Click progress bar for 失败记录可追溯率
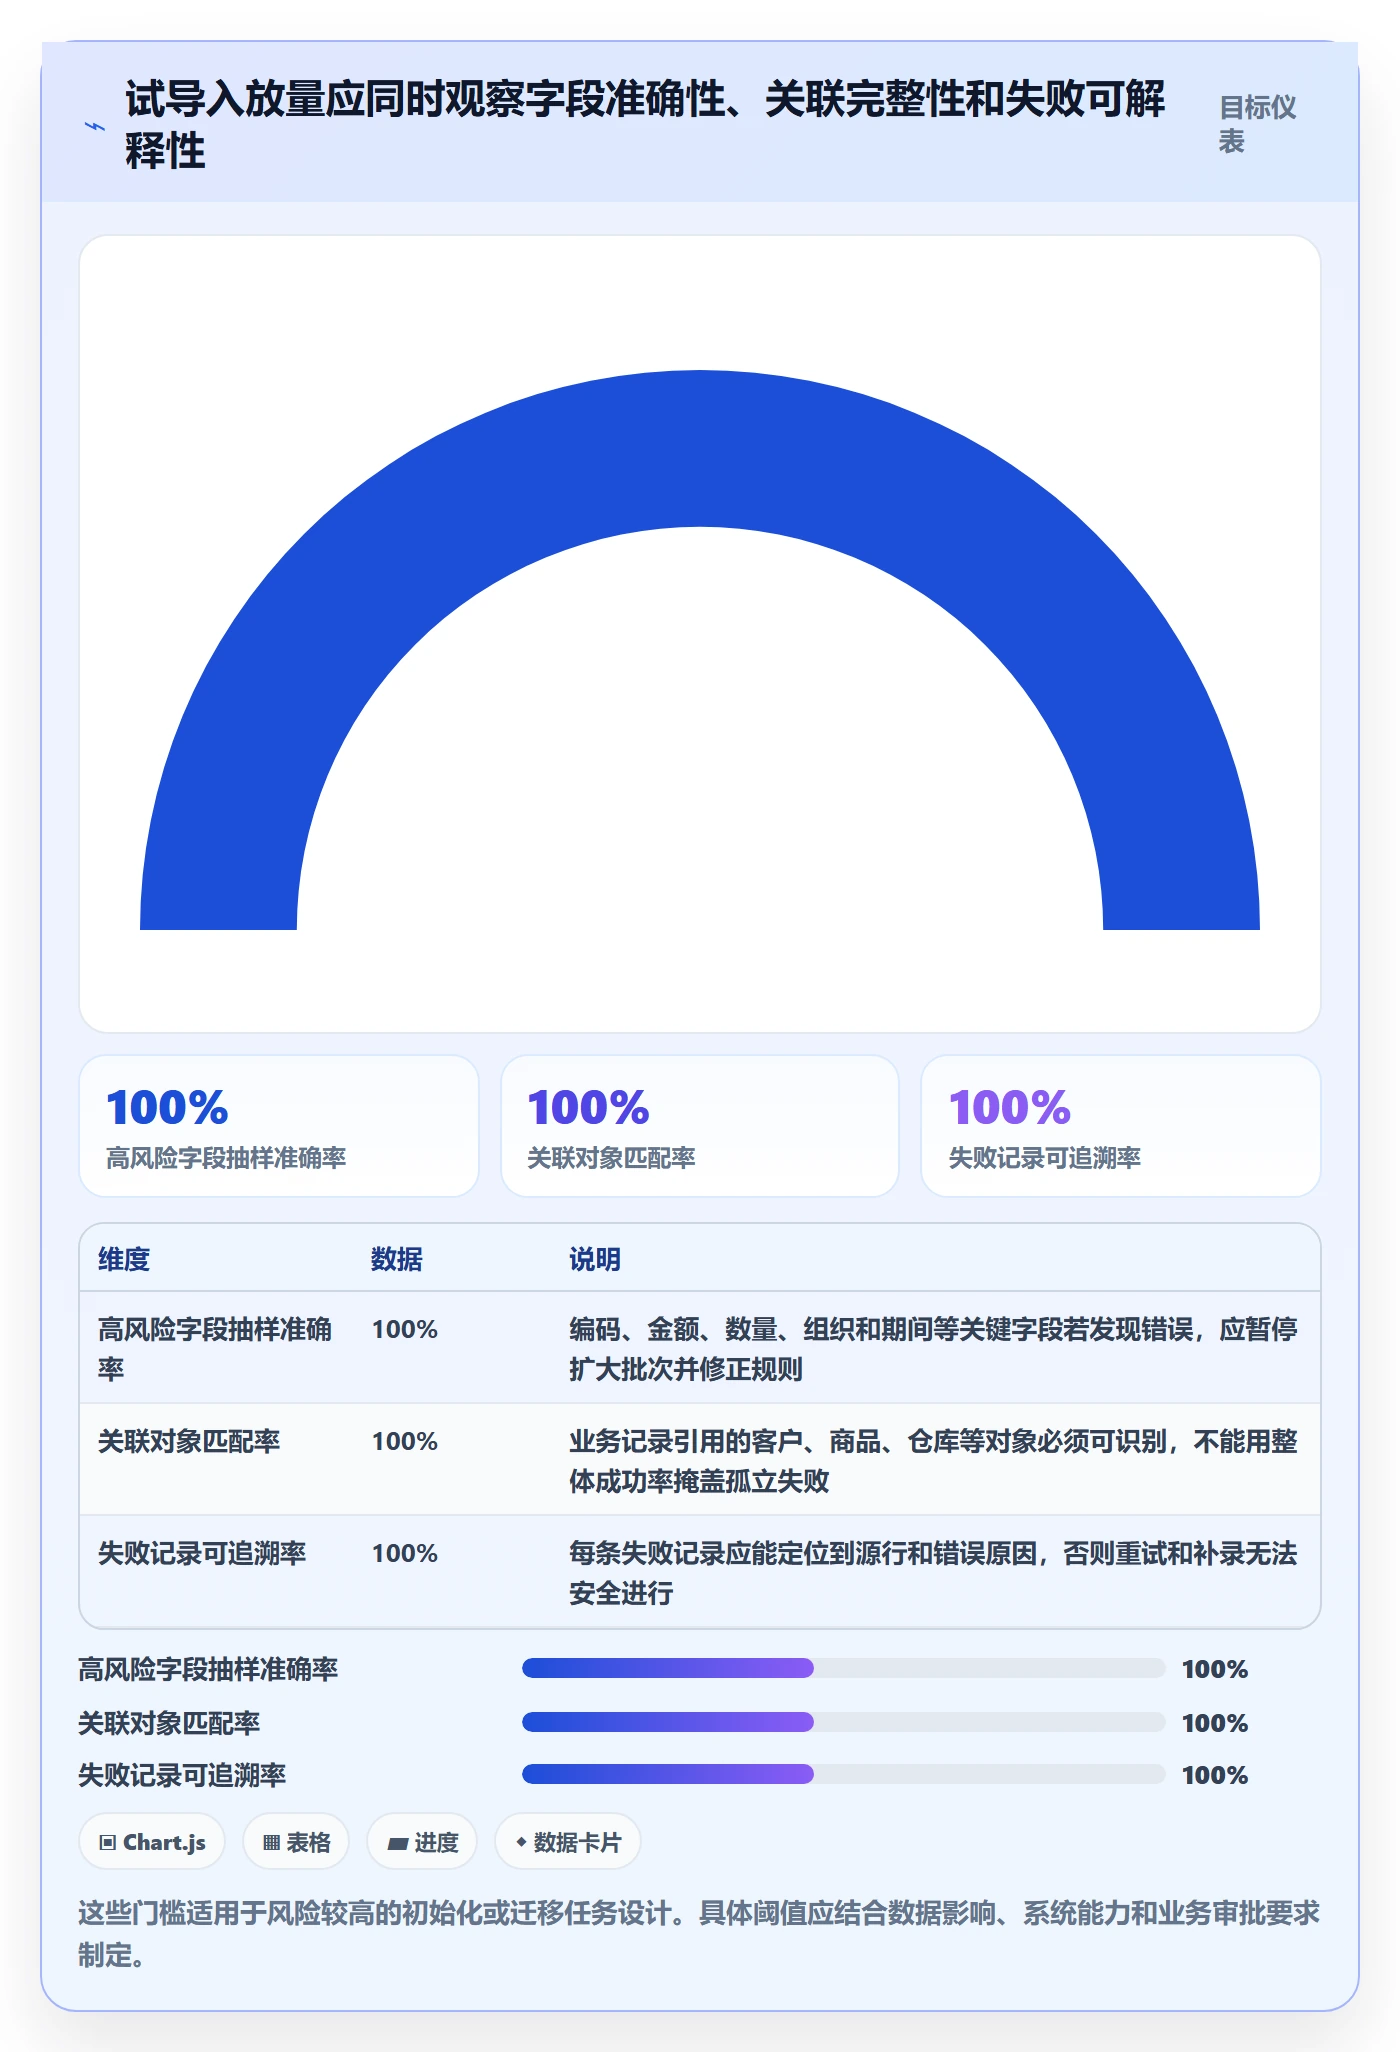The image size is (1400, 2052). pos(843,1774)
